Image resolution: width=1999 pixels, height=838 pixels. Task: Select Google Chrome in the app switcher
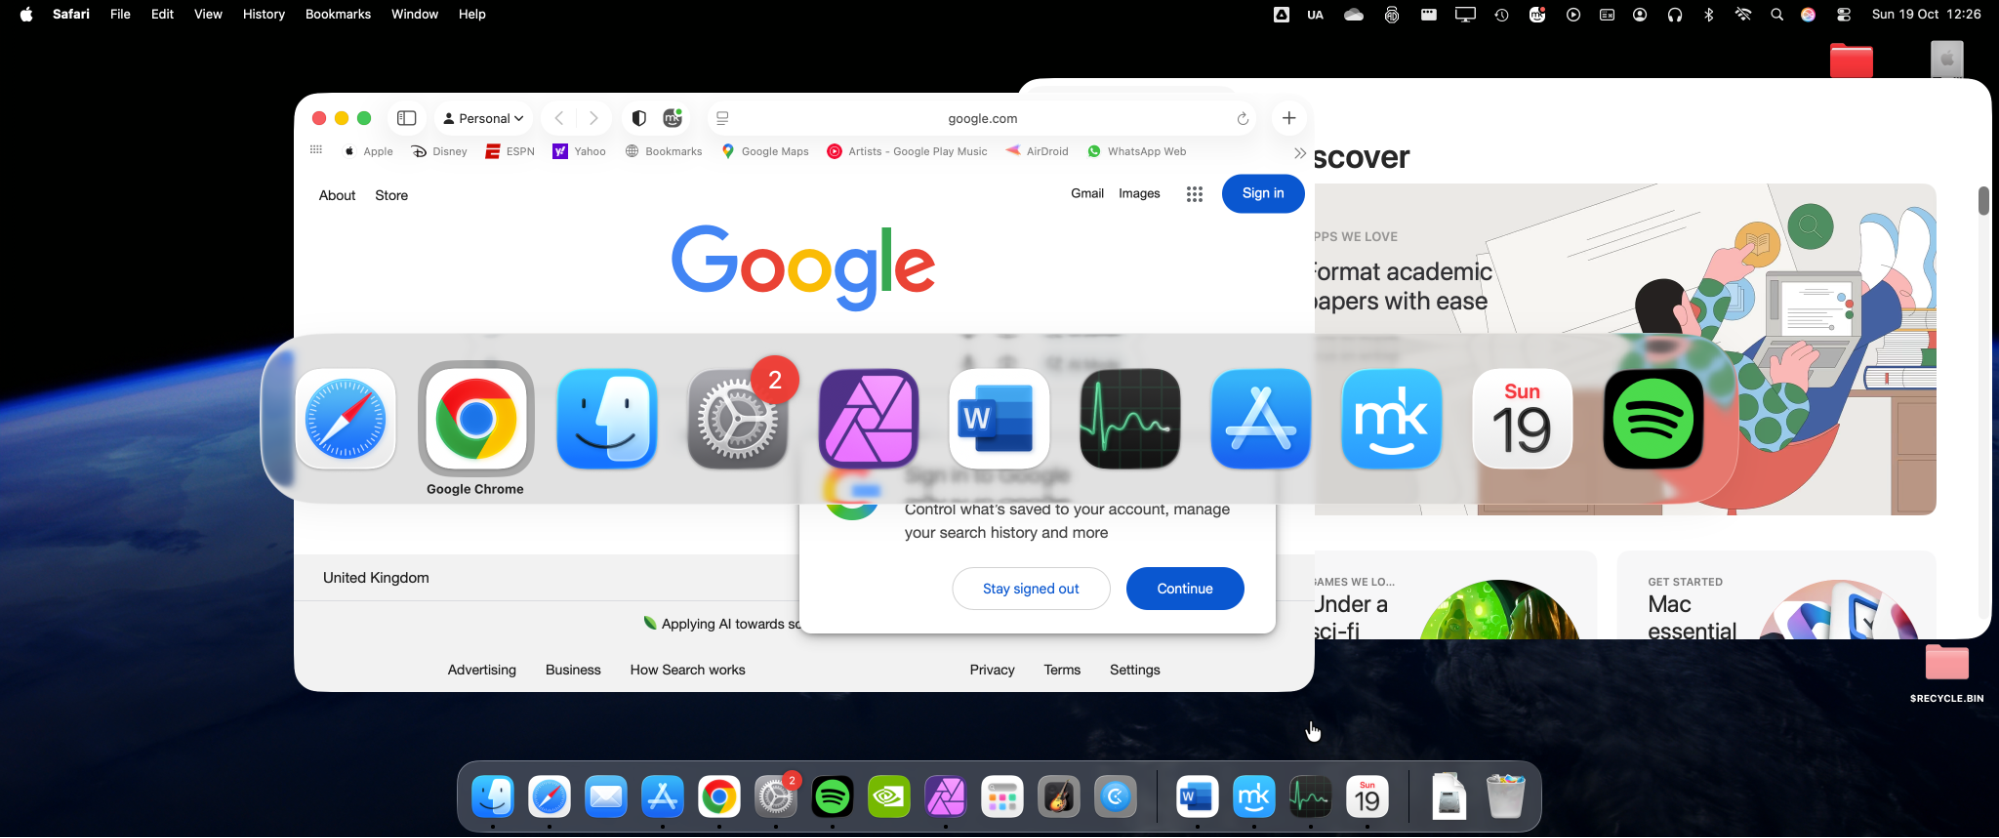(476, 419)
